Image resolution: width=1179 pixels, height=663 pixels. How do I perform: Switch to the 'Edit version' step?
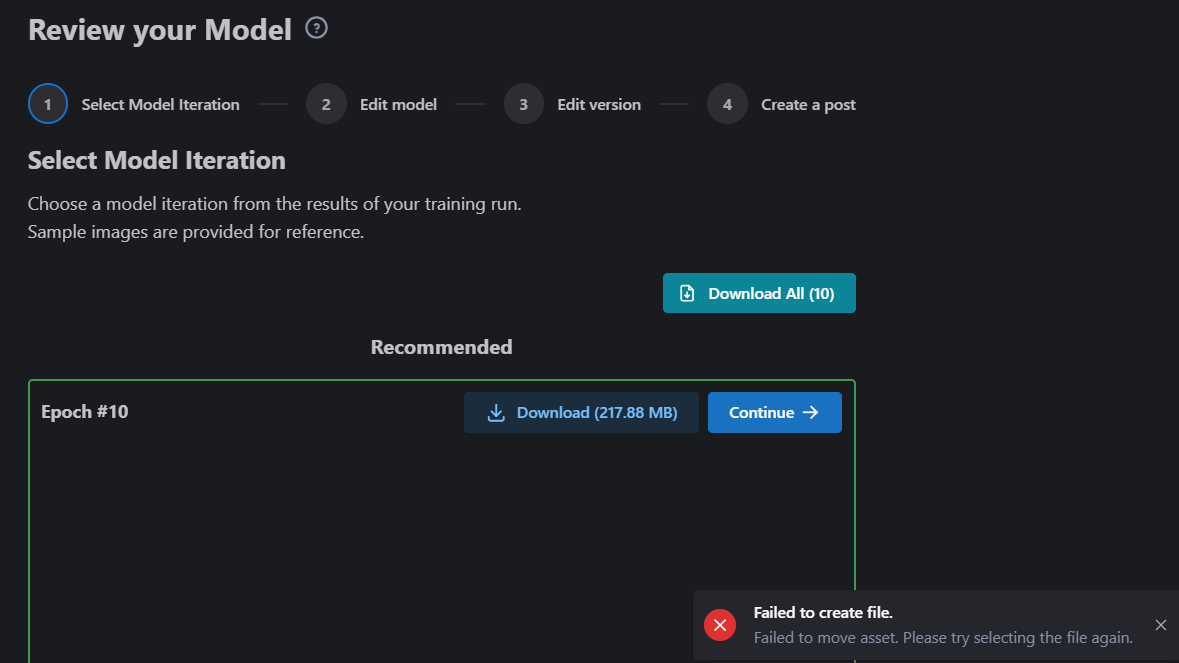[599, 104]
